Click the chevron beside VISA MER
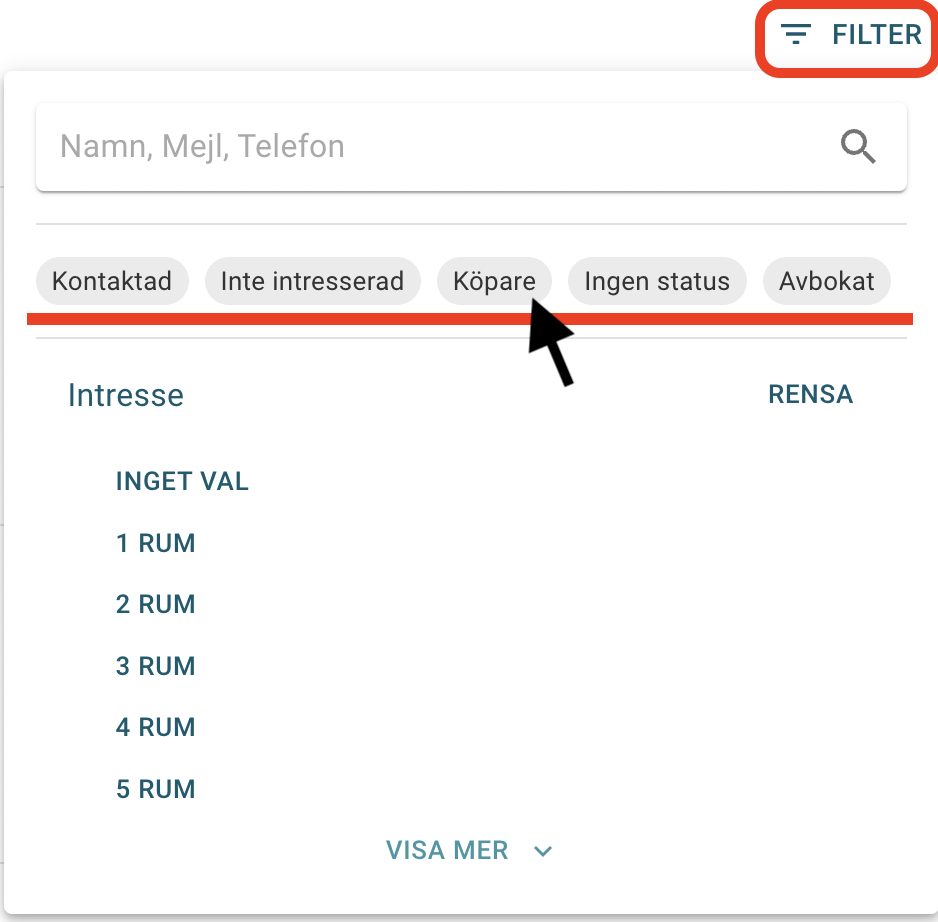The image size is (938, 922). [542, 851]
